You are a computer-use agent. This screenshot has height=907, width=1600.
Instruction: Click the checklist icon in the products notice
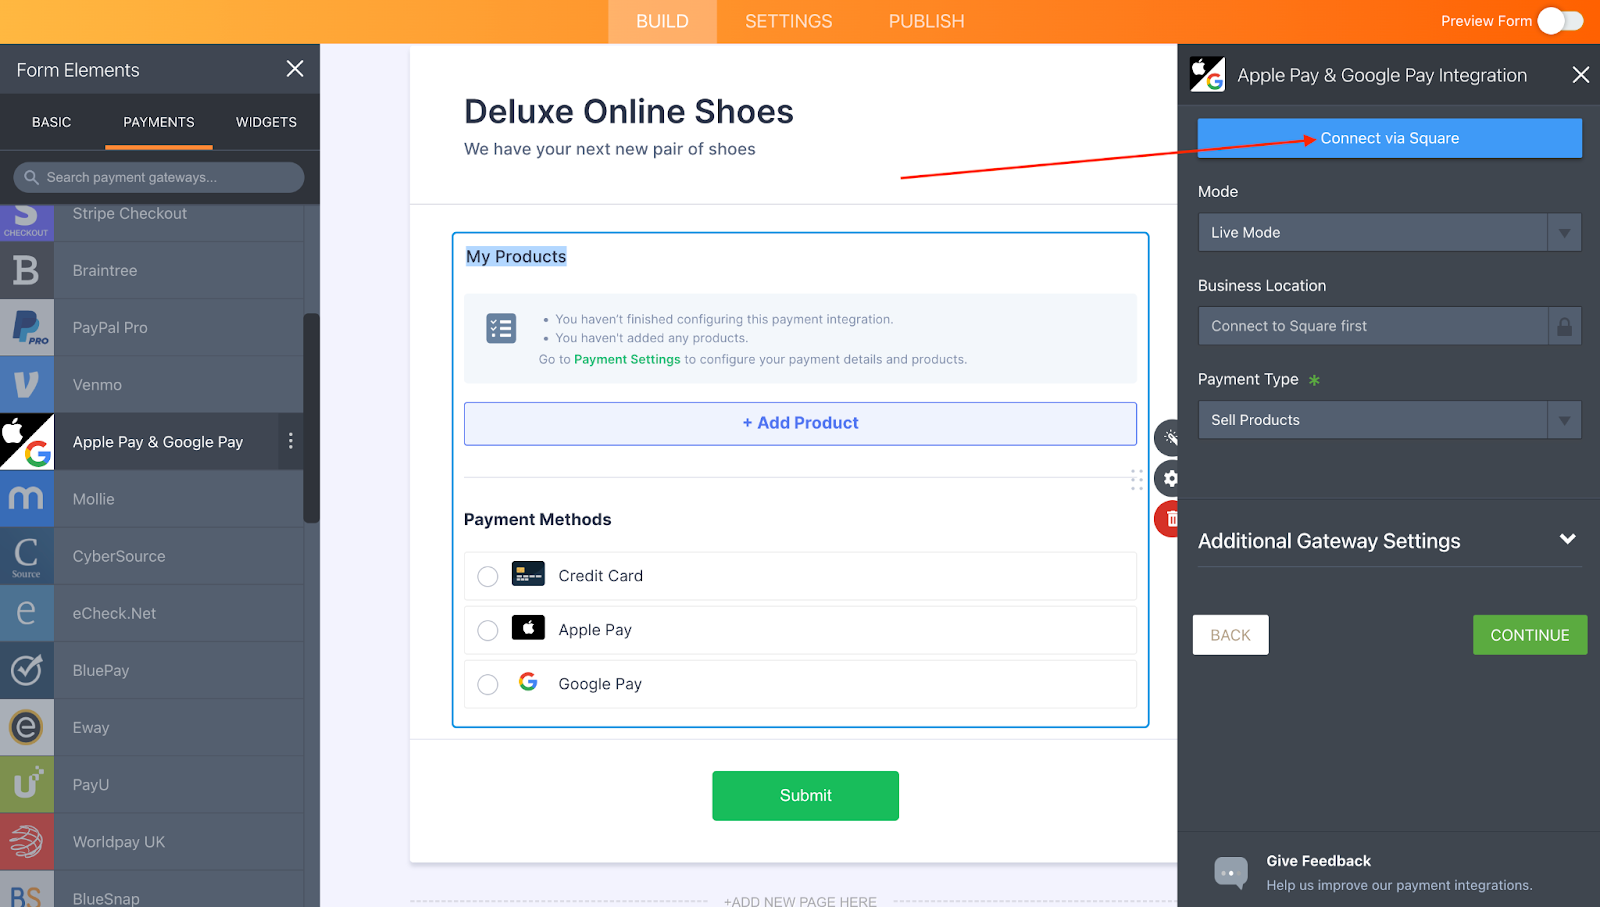pos(501,328)
